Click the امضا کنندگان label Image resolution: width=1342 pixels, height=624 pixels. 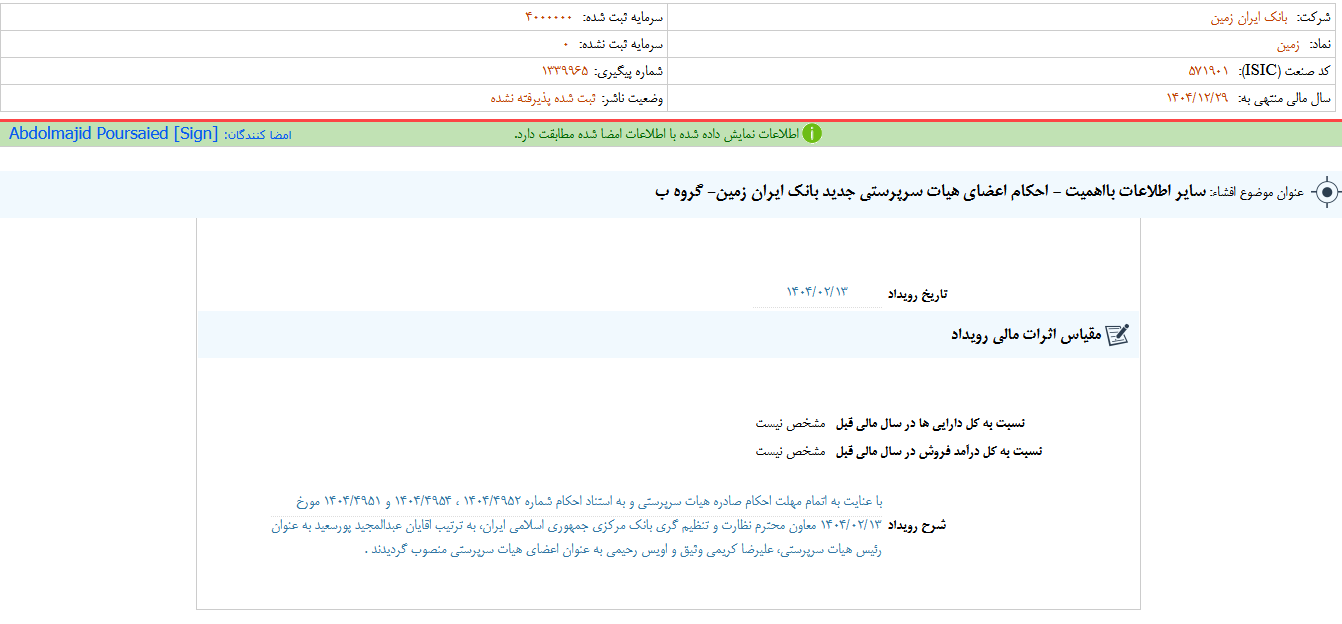[x=258, y=134]
